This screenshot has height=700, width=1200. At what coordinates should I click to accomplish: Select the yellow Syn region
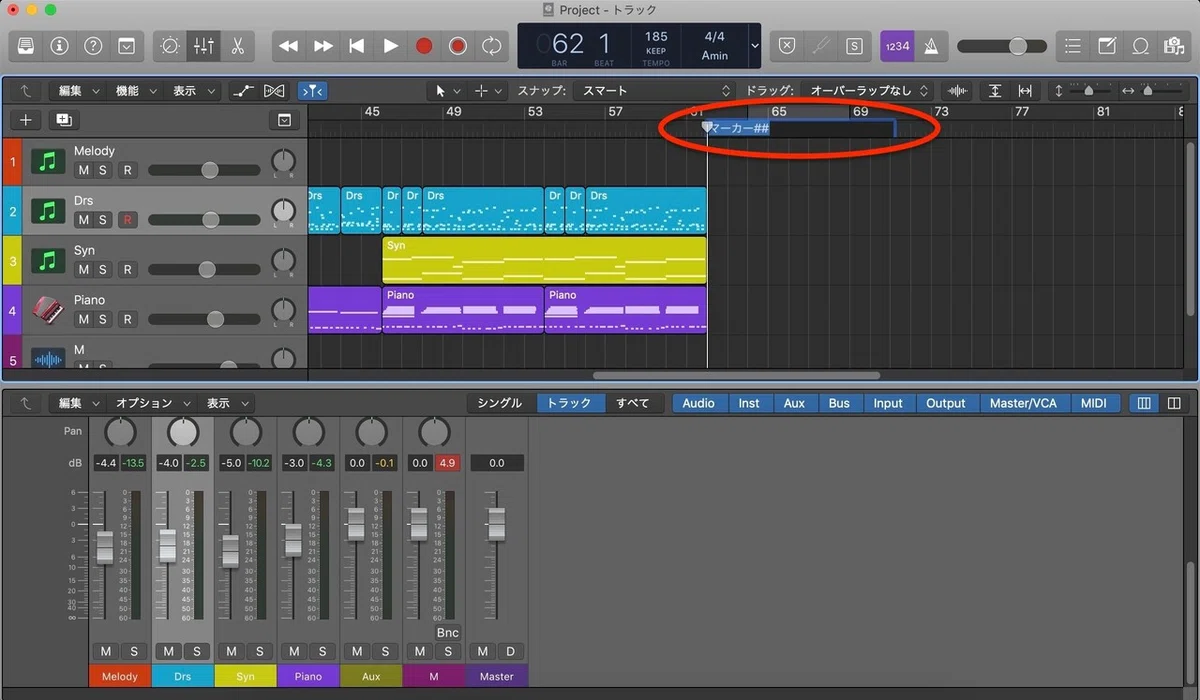pos(544,260)
